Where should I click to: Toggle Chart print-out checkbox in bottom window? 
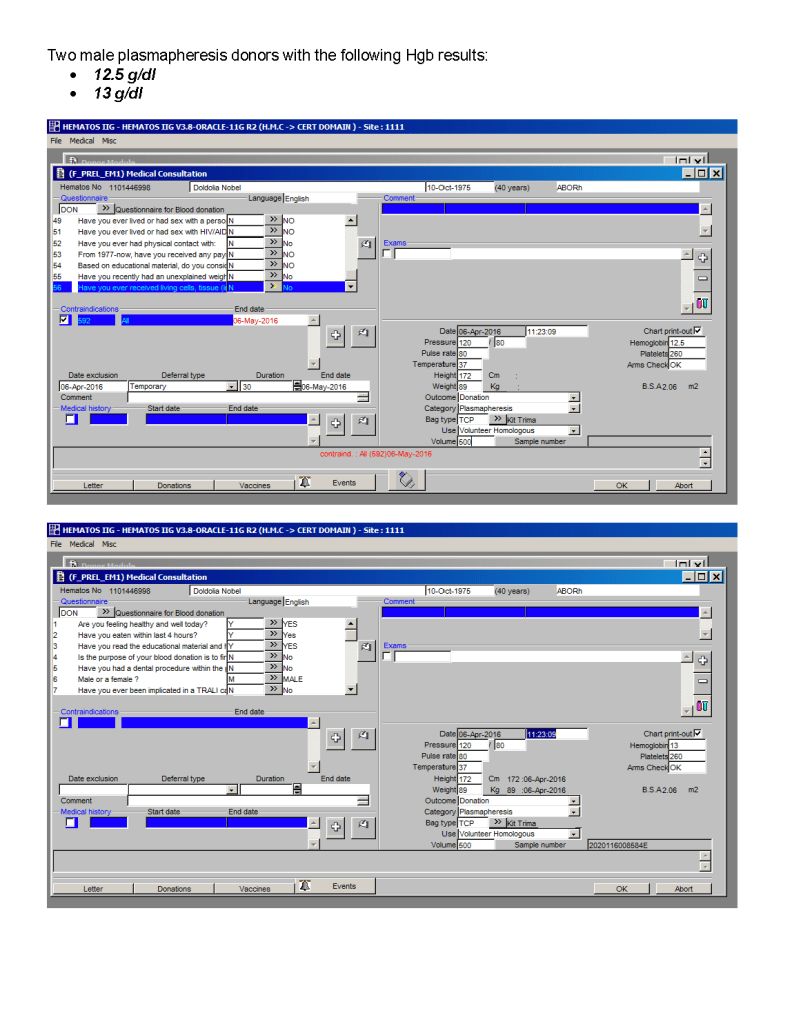pyautogui.click(x=698, y=733)
